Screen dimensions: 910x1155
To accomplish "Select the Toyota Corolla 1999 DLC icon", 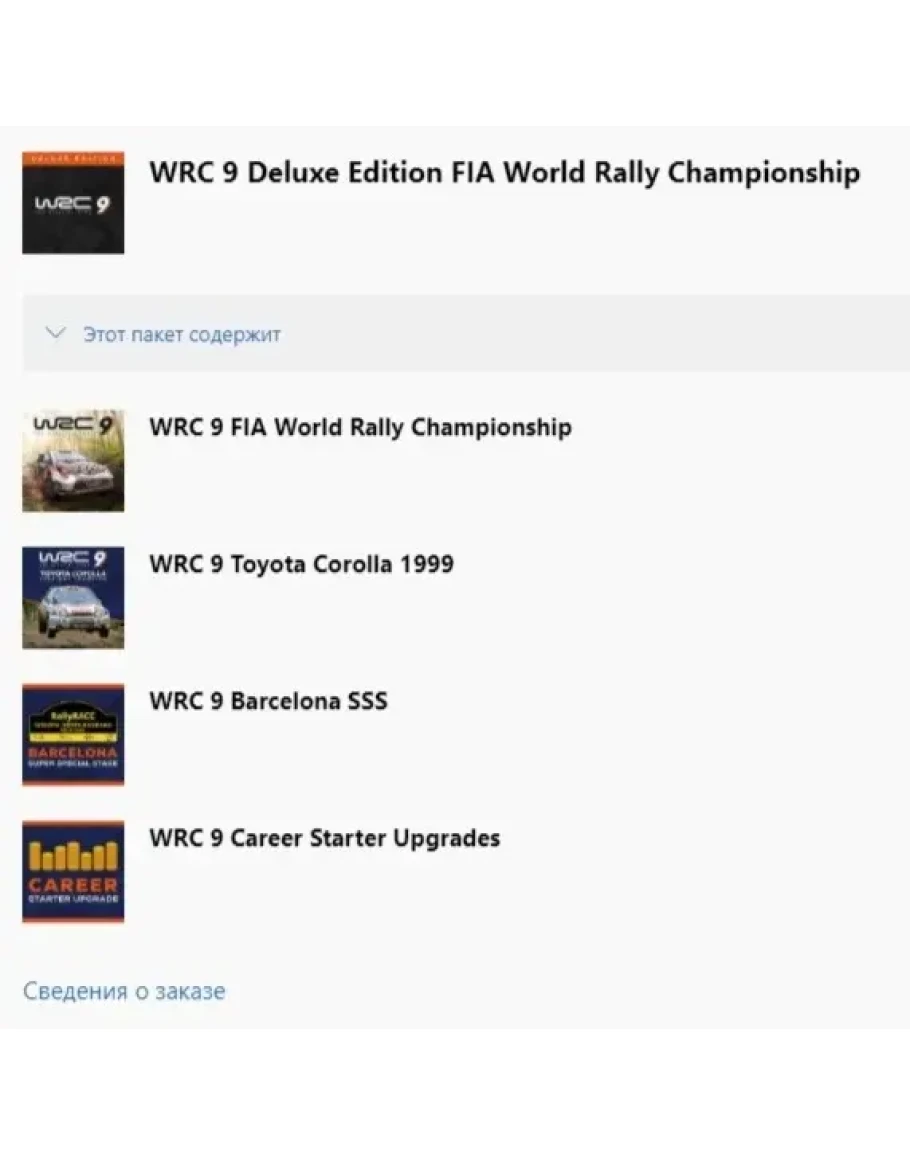I will pyautogui.click(x=73, y=597).
